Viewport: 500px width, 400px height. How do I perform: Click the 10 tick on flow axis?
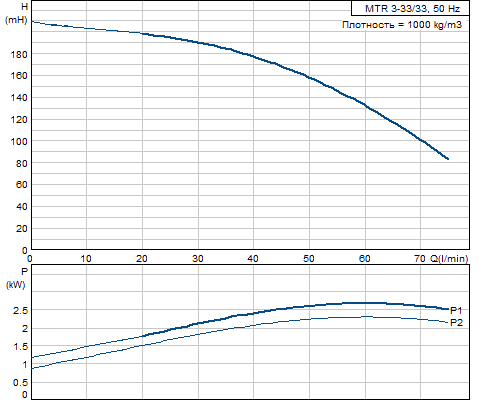tap(86, 259)
